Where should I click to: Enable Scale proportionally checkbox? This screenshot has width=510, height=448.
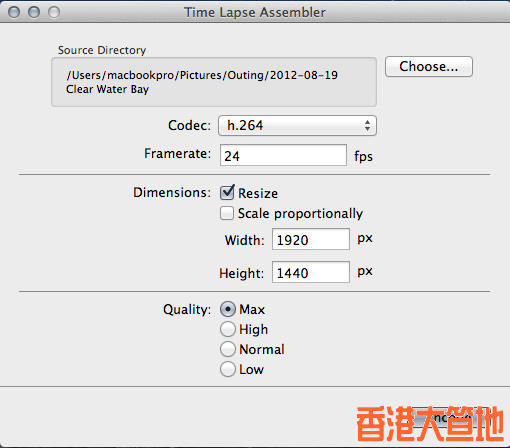click(x=227, y=213)
